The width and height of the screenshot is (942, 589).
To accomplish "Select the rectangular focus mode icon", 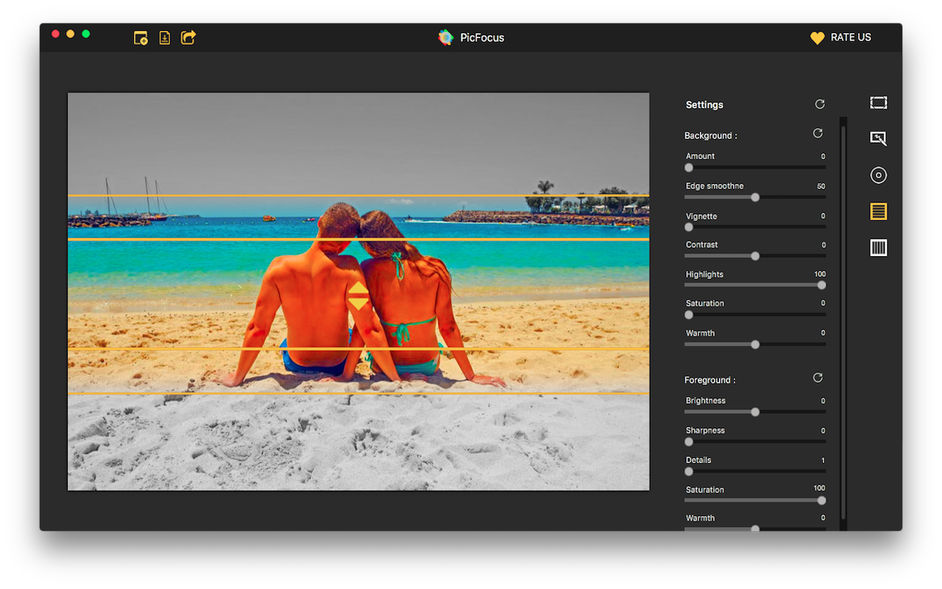I will pyautogui.click(x=878, y=103).
